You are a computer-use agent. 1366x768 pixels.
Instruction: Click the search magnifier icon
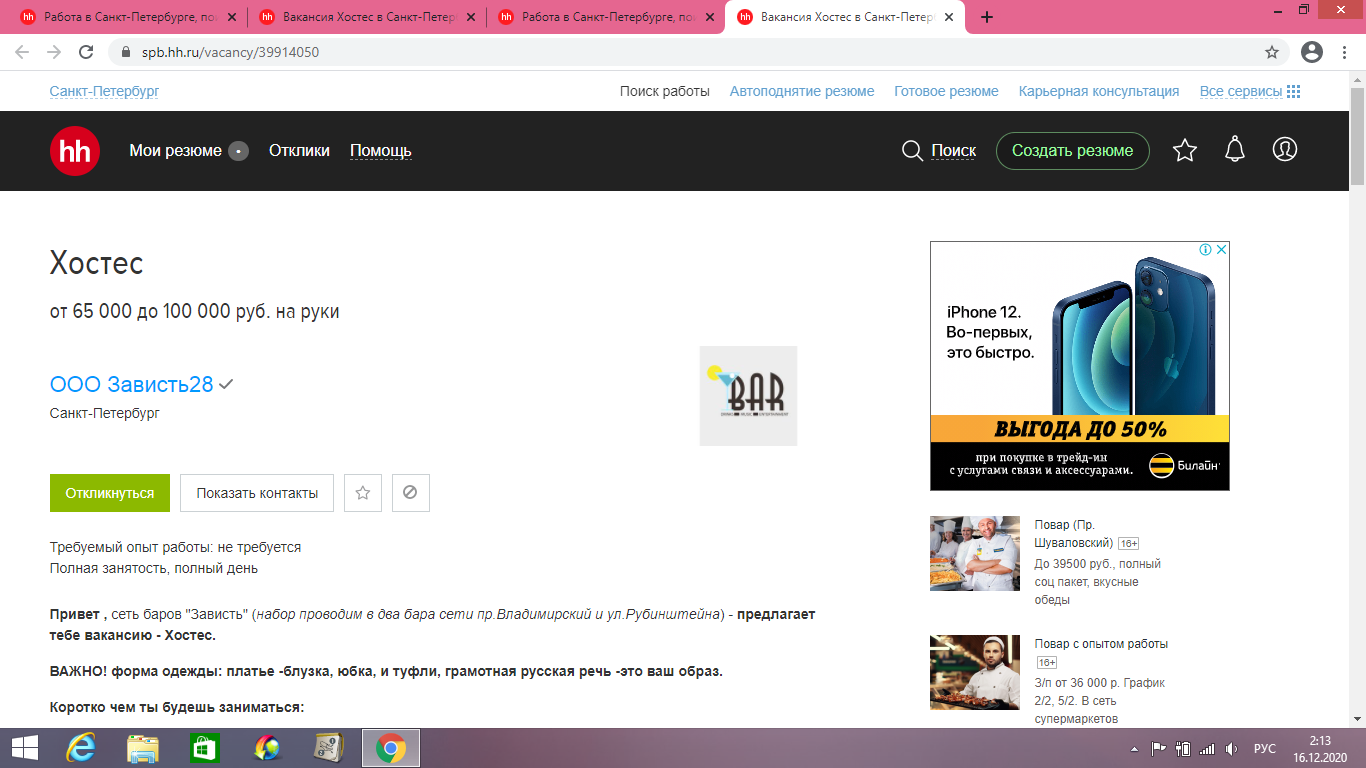tap(912, 151)
